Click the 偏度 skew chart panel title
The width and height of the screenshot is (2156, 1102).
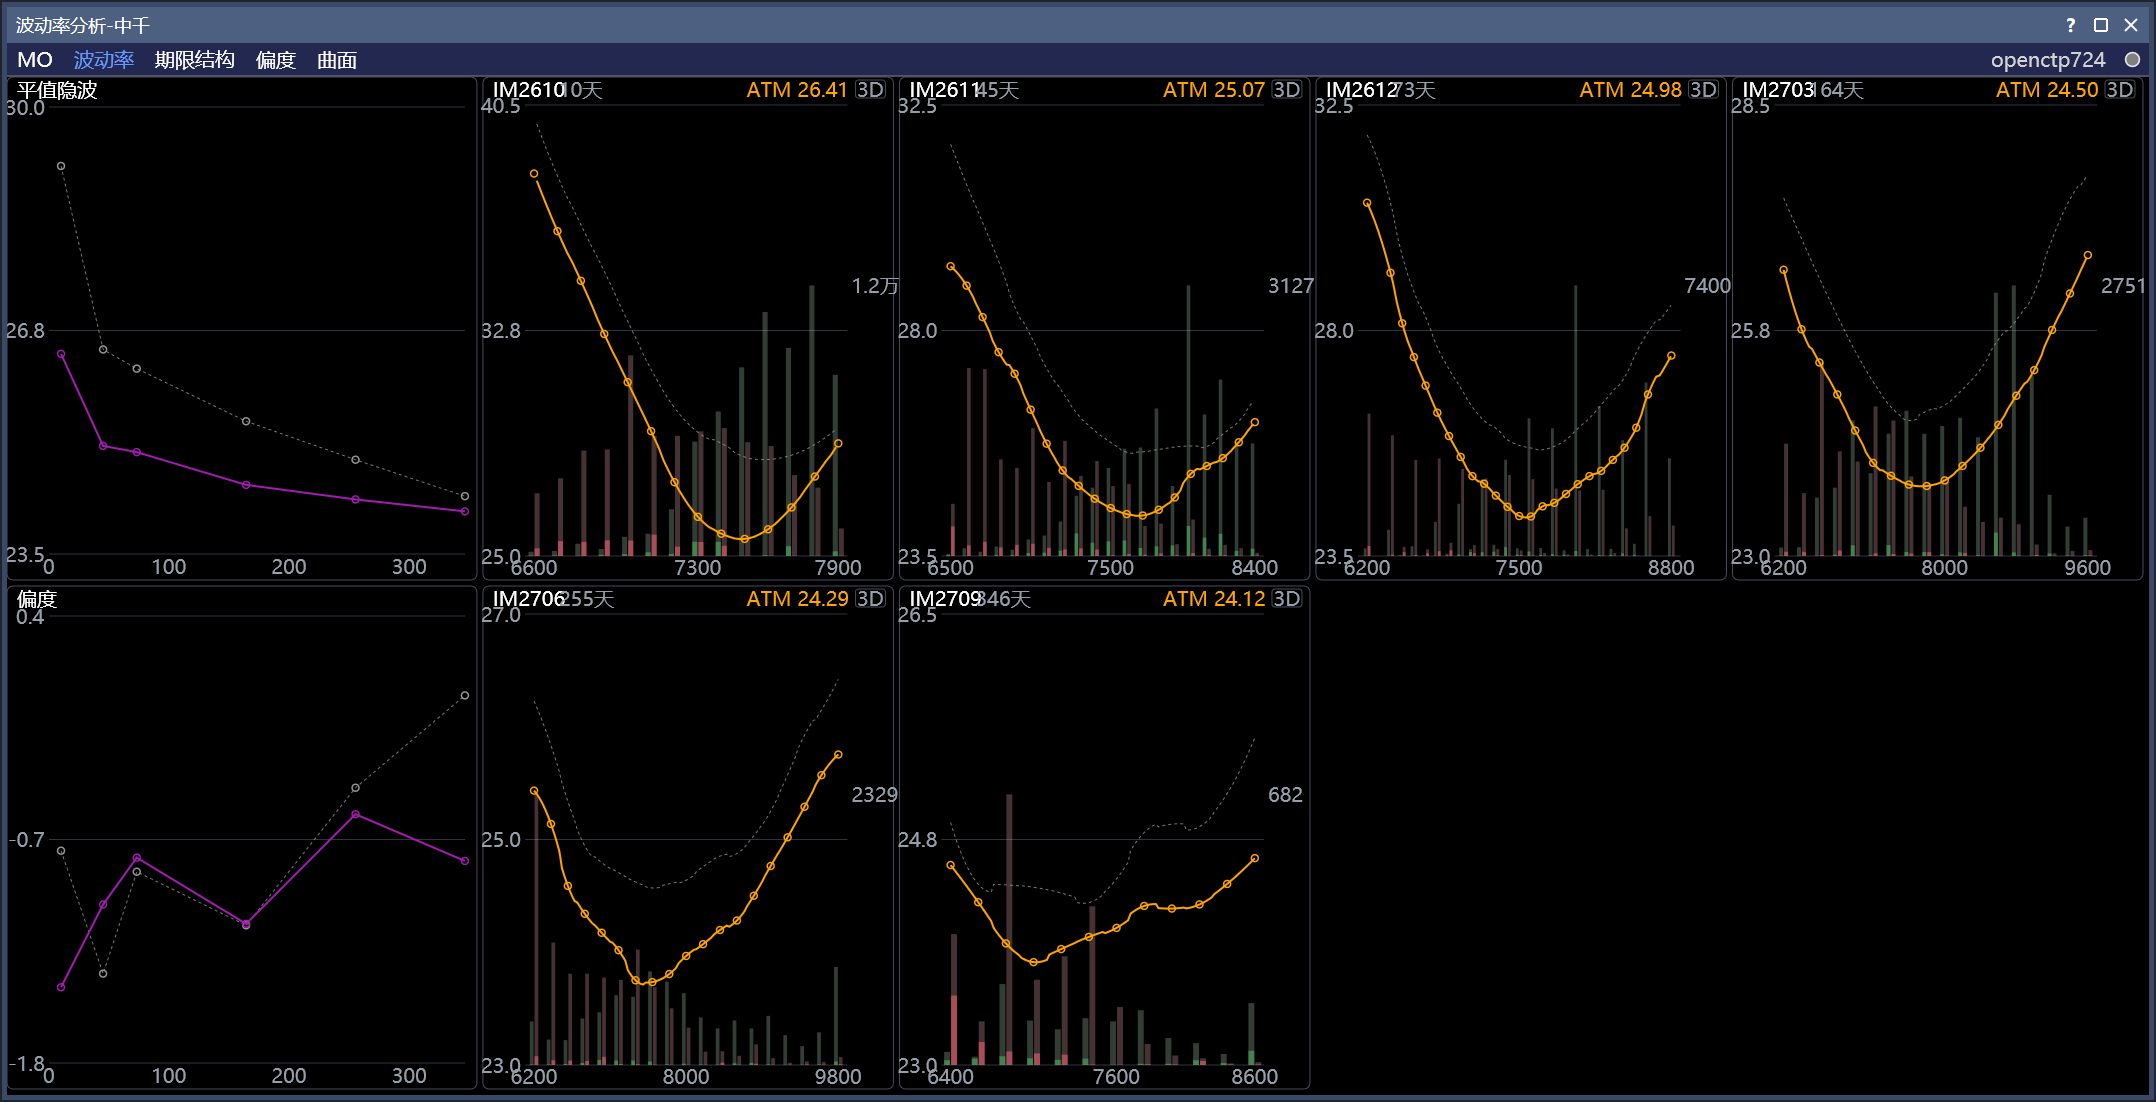pos(37,599)
